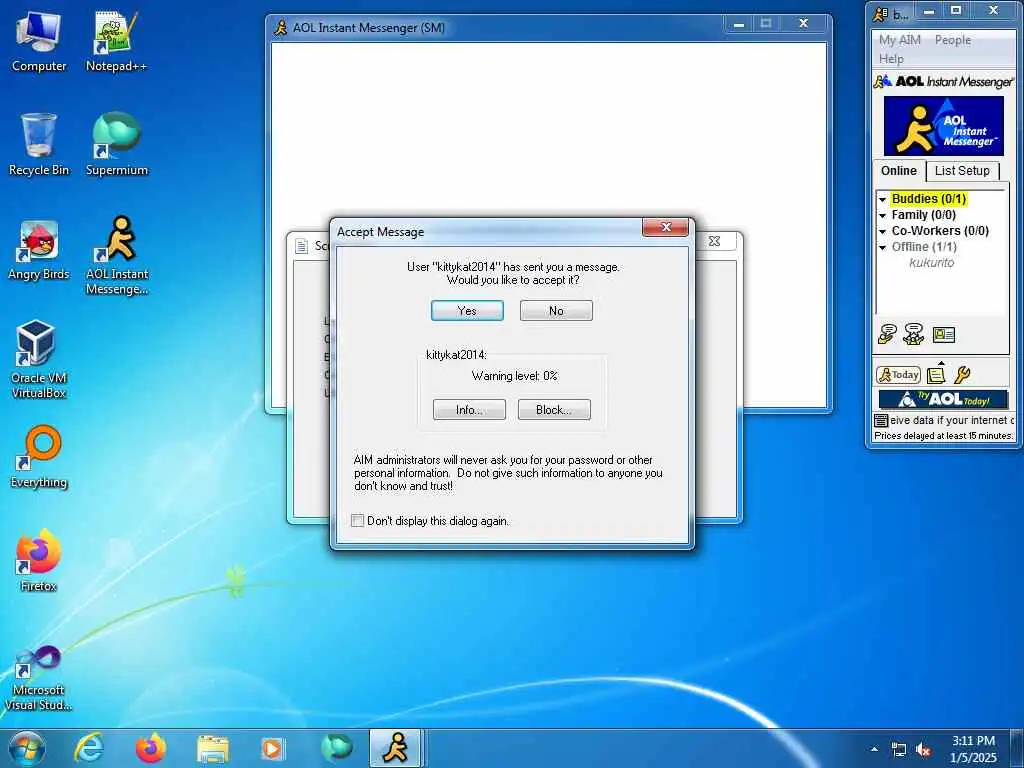Accept the message with Yes

click(x=467, y=311)
